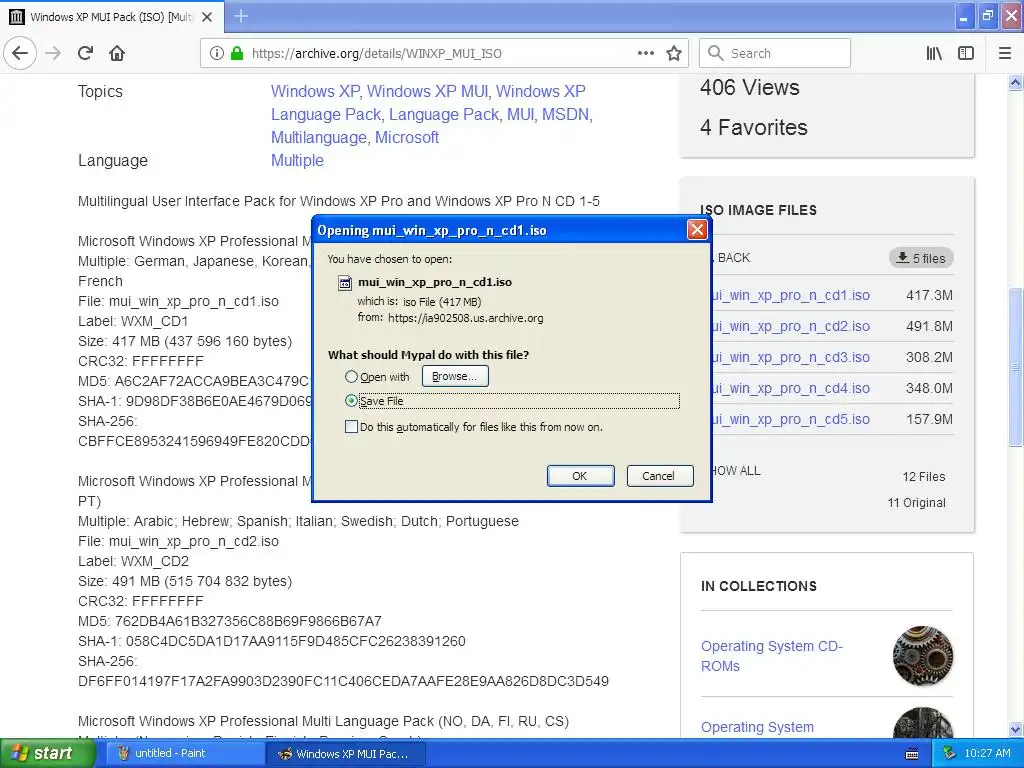Image resolution: width=1024 pixels, height=768 pixels.
Task: Click the magnifier icon in search box
Action: pos(716,53)
